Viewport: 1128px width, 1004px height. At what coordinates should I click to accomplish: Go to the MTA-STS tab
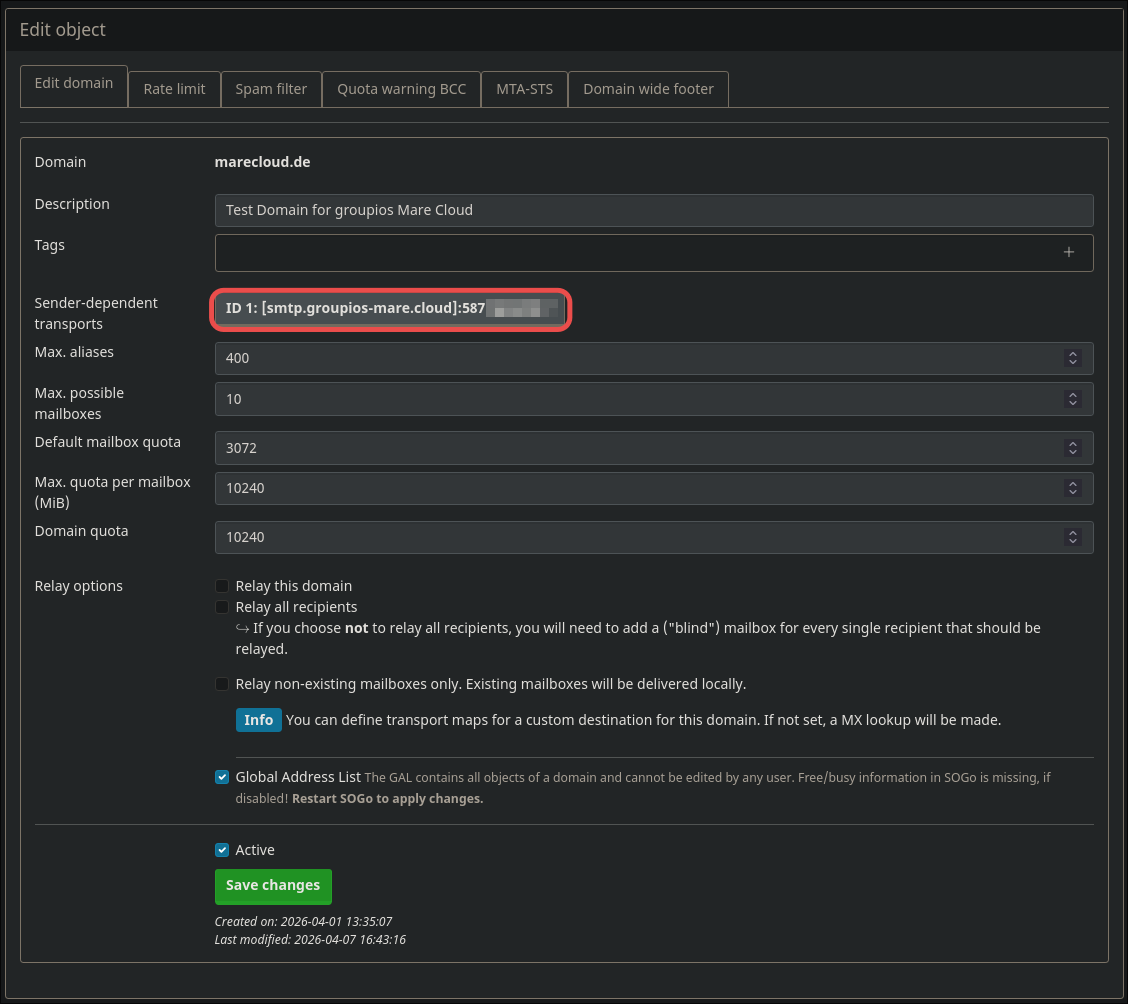[x=524, y=88]
